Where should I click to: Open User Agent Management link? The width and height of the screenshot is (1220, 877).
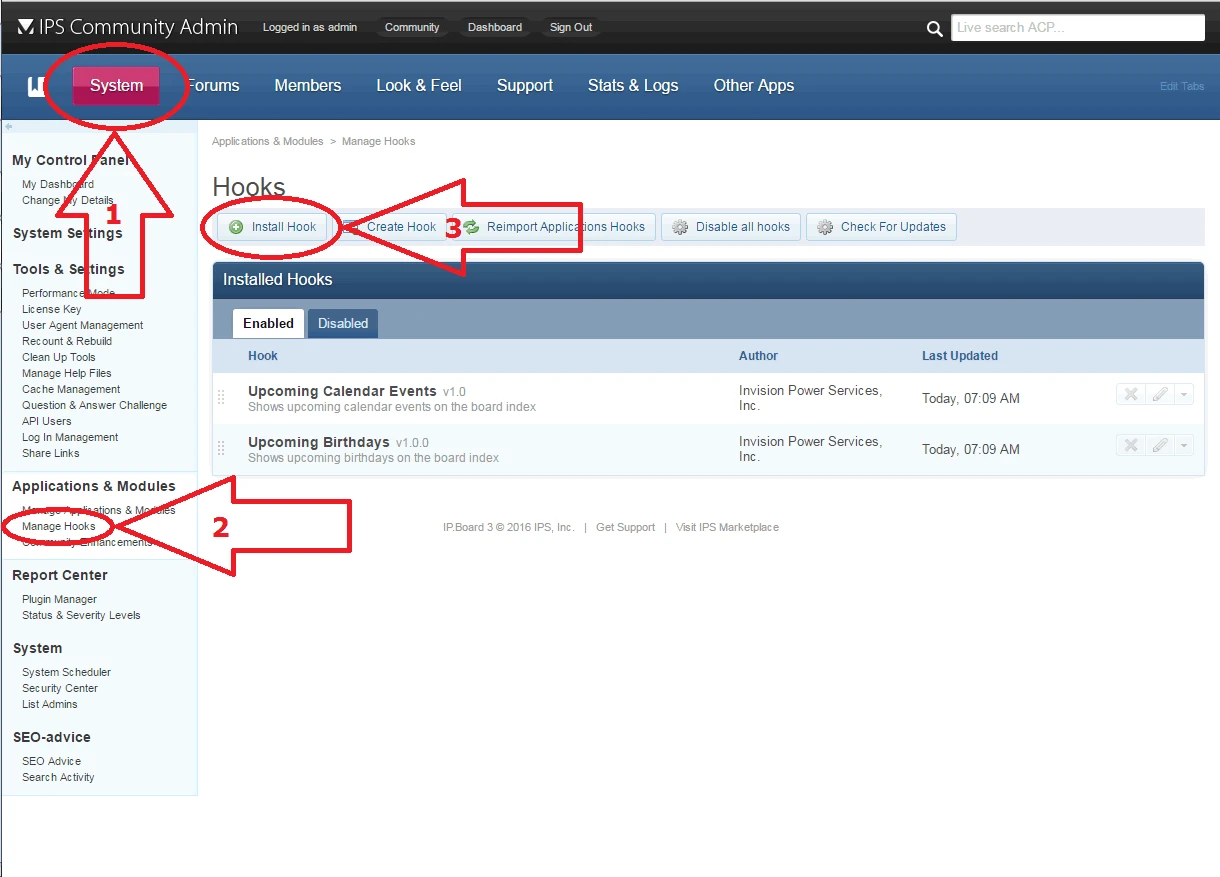tap(83, 325)
